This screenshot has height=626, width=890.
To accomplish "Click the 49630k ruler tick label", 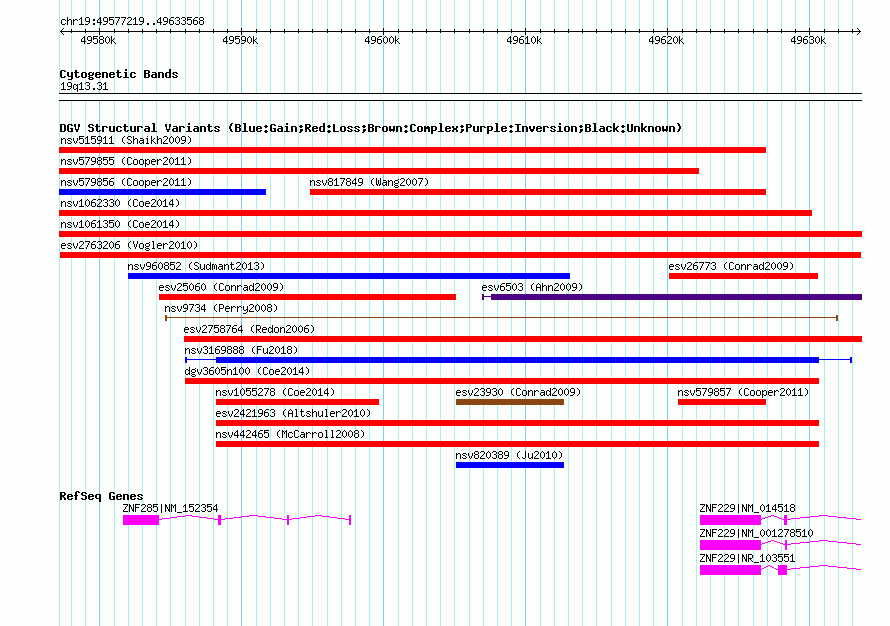I will 808,40.
